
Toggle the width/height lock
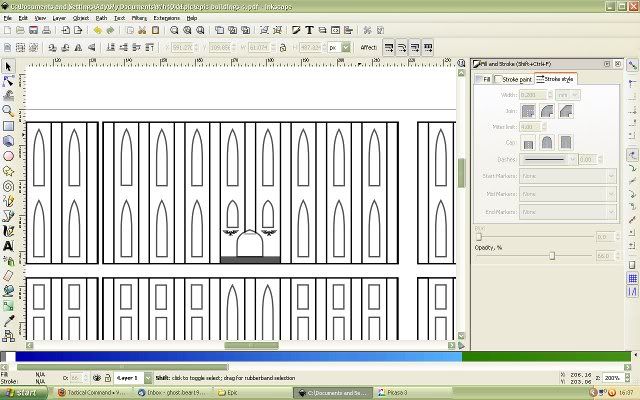click(283, 48)
